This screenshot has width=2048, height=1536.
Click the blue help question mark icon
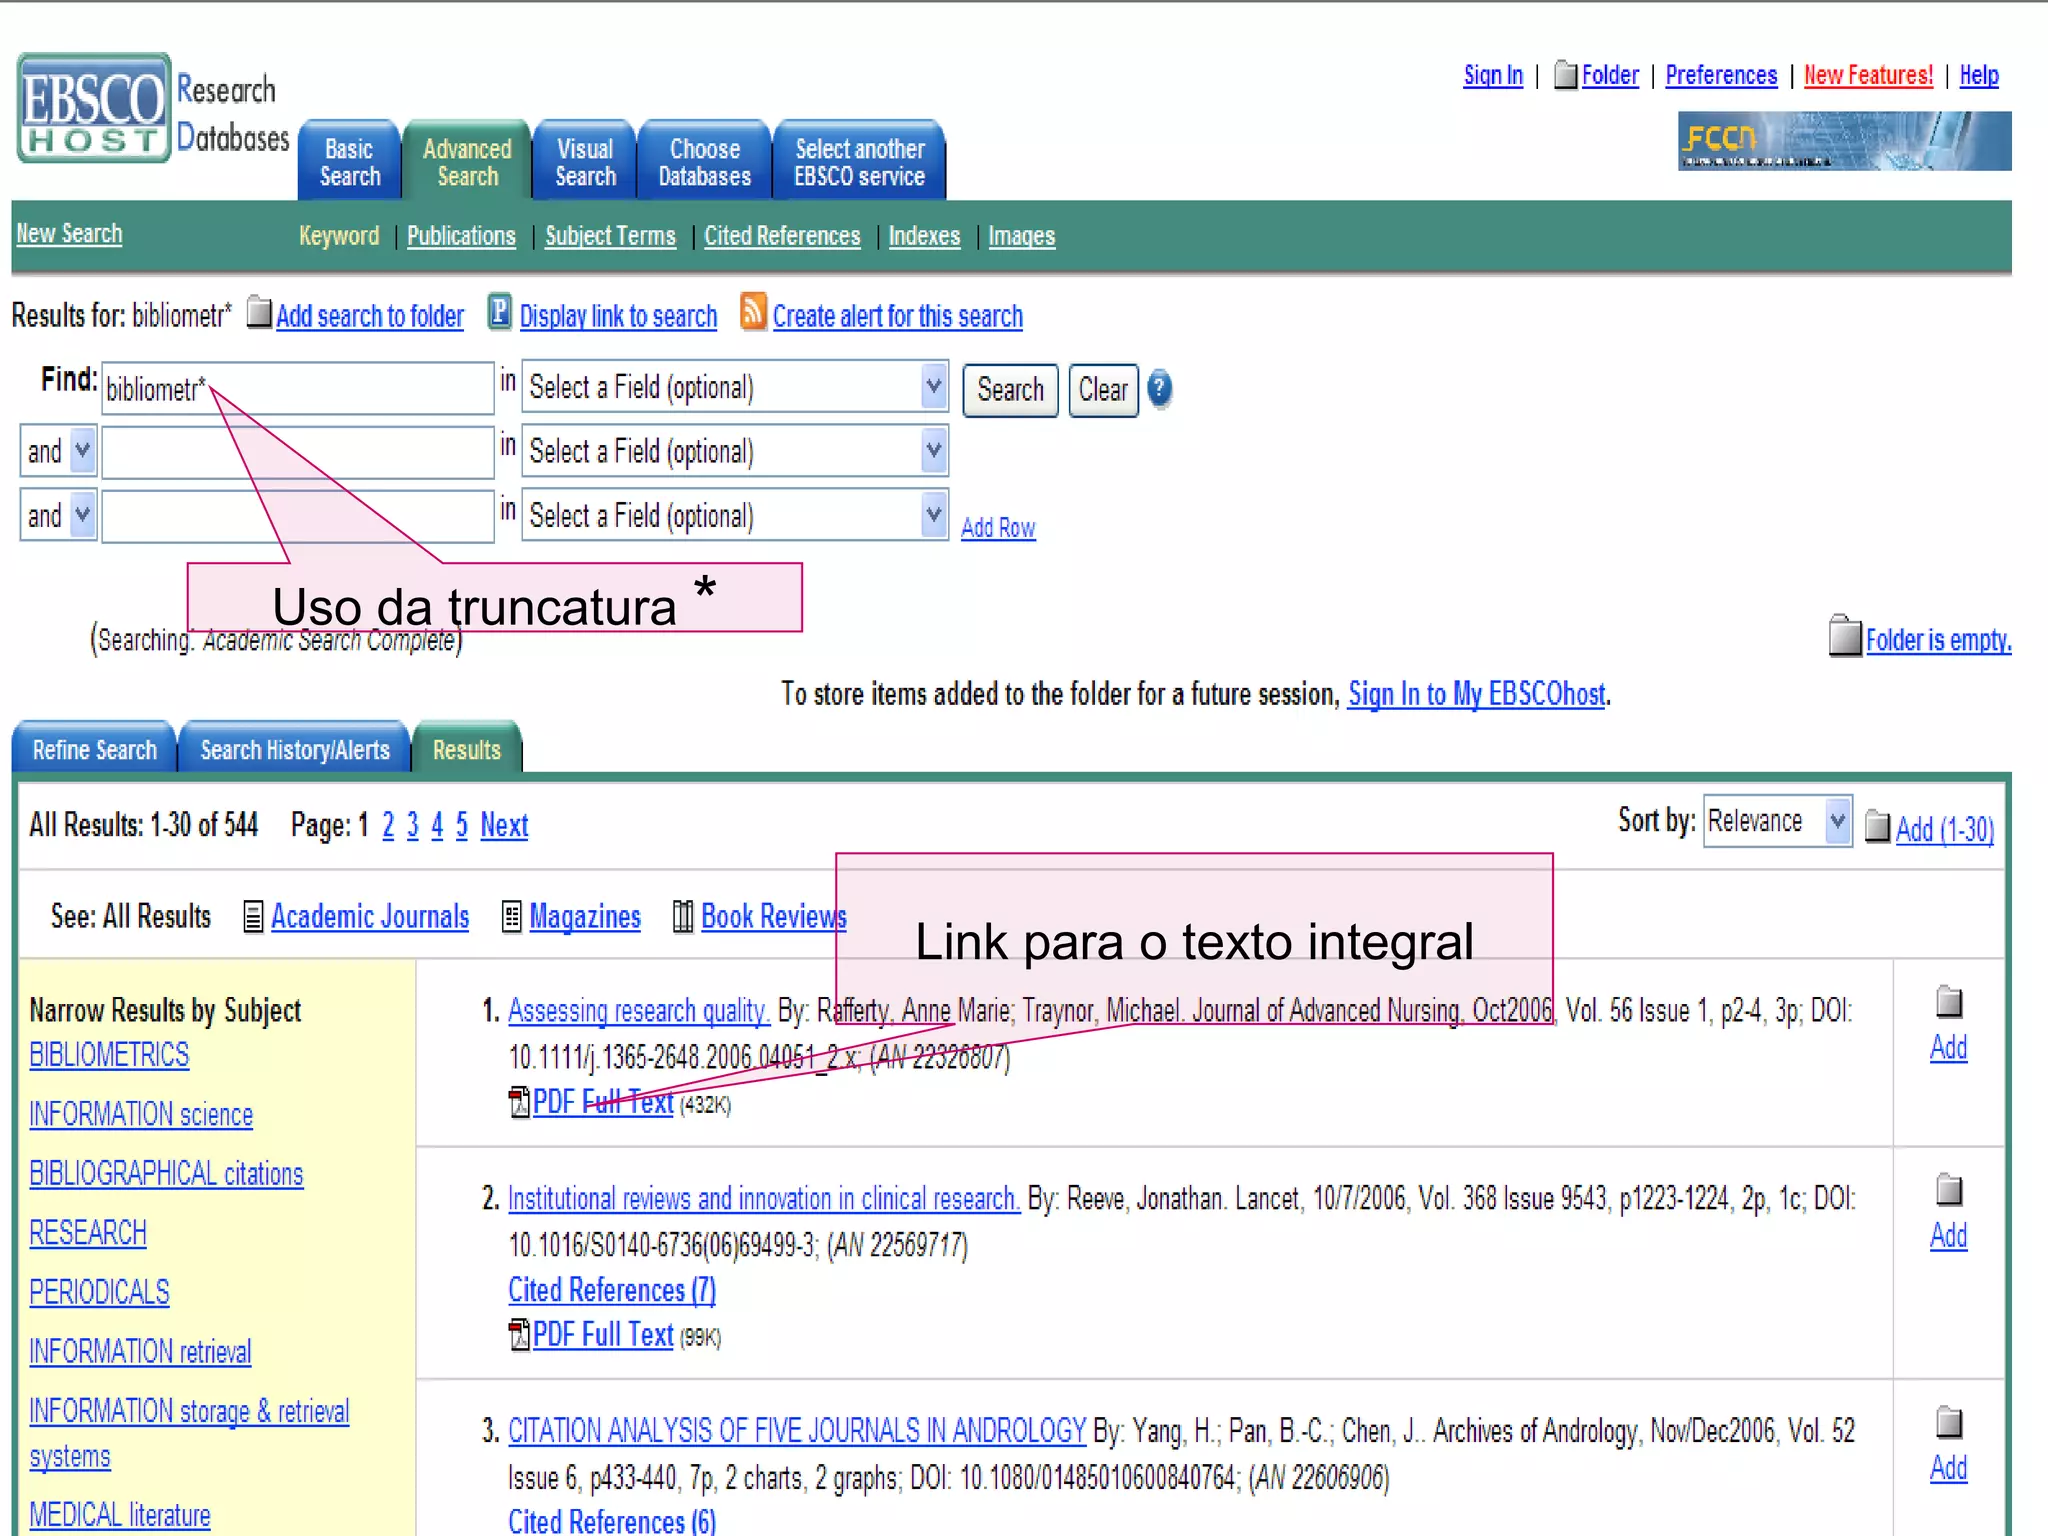tap(1160, 388)
